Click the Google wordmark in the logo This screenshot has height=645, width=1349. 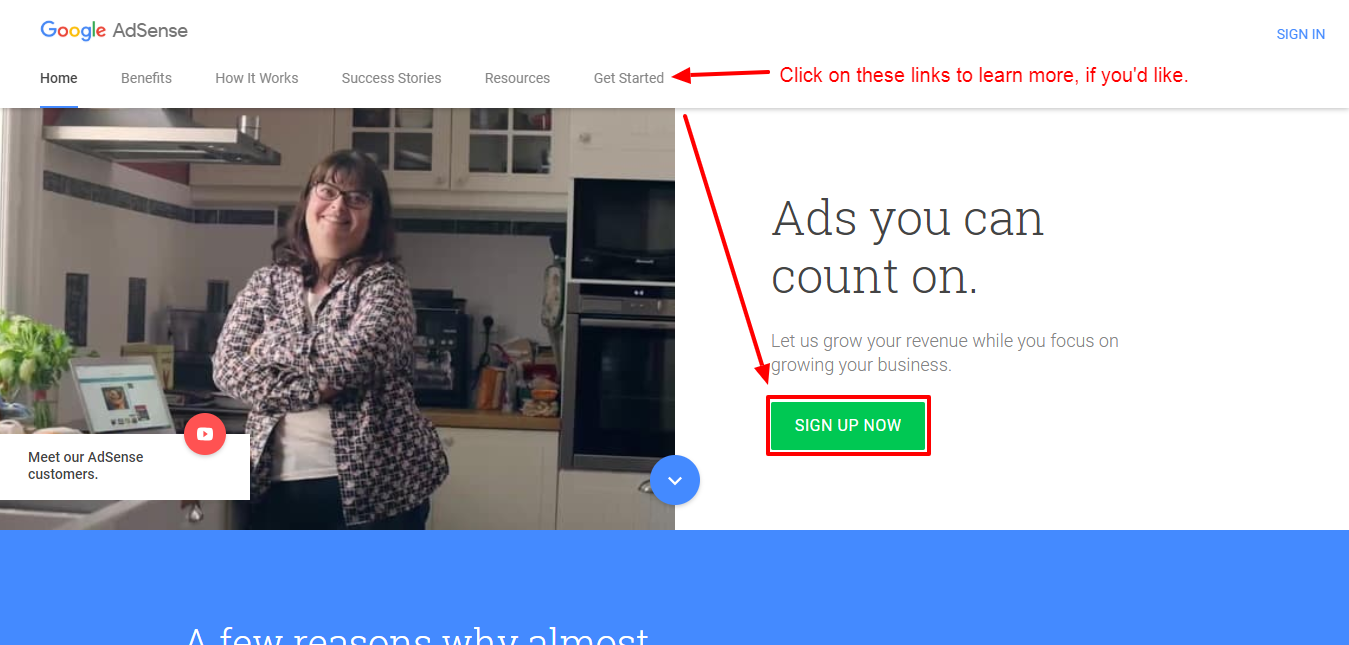(x=73, y=31)
